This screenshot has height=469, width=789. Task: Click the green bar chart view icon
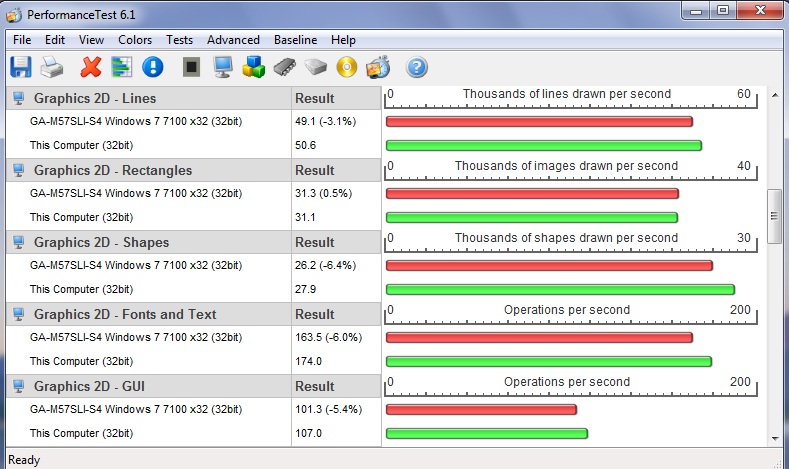pyautogui.click(x=121, y=67)
